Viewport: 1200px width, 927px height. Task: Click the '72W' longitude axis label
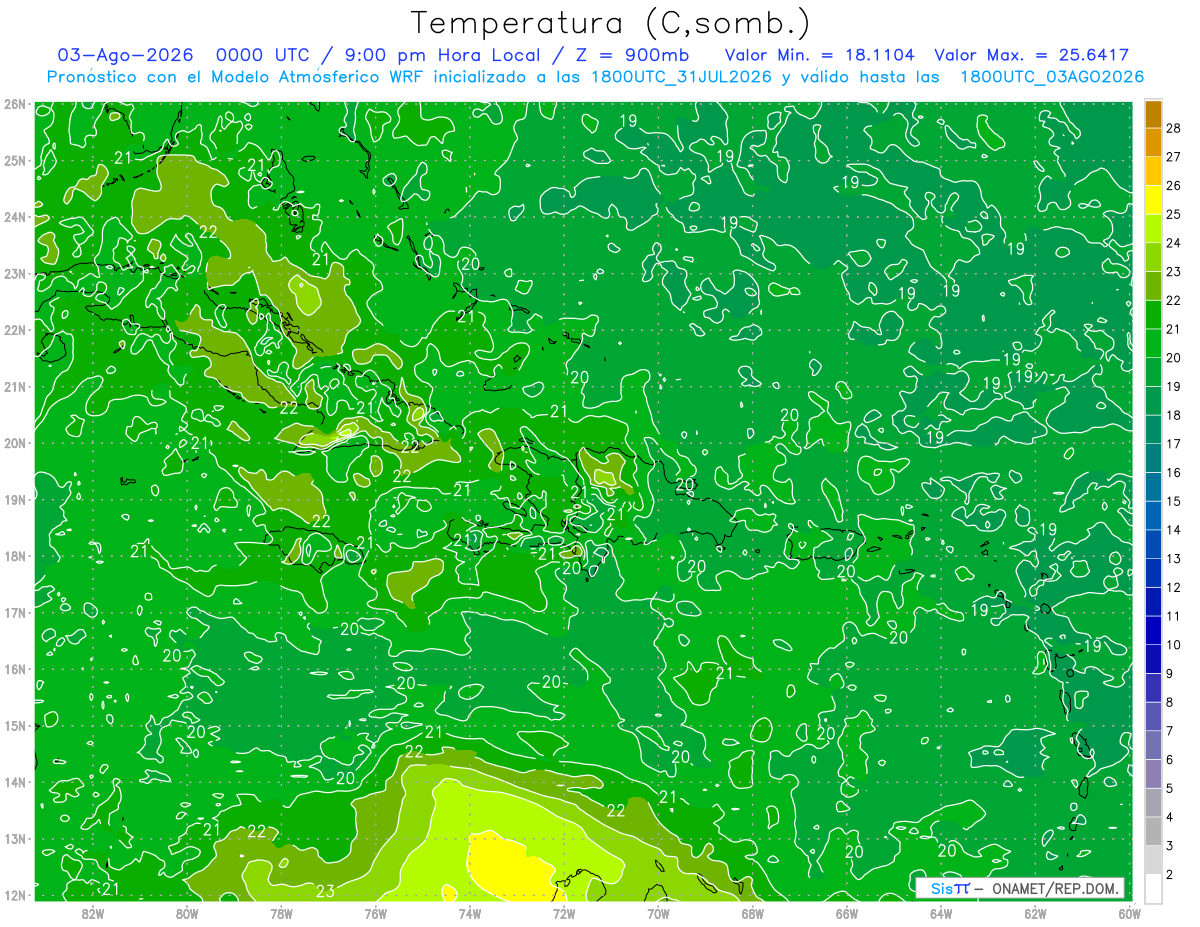click(563, 913)
